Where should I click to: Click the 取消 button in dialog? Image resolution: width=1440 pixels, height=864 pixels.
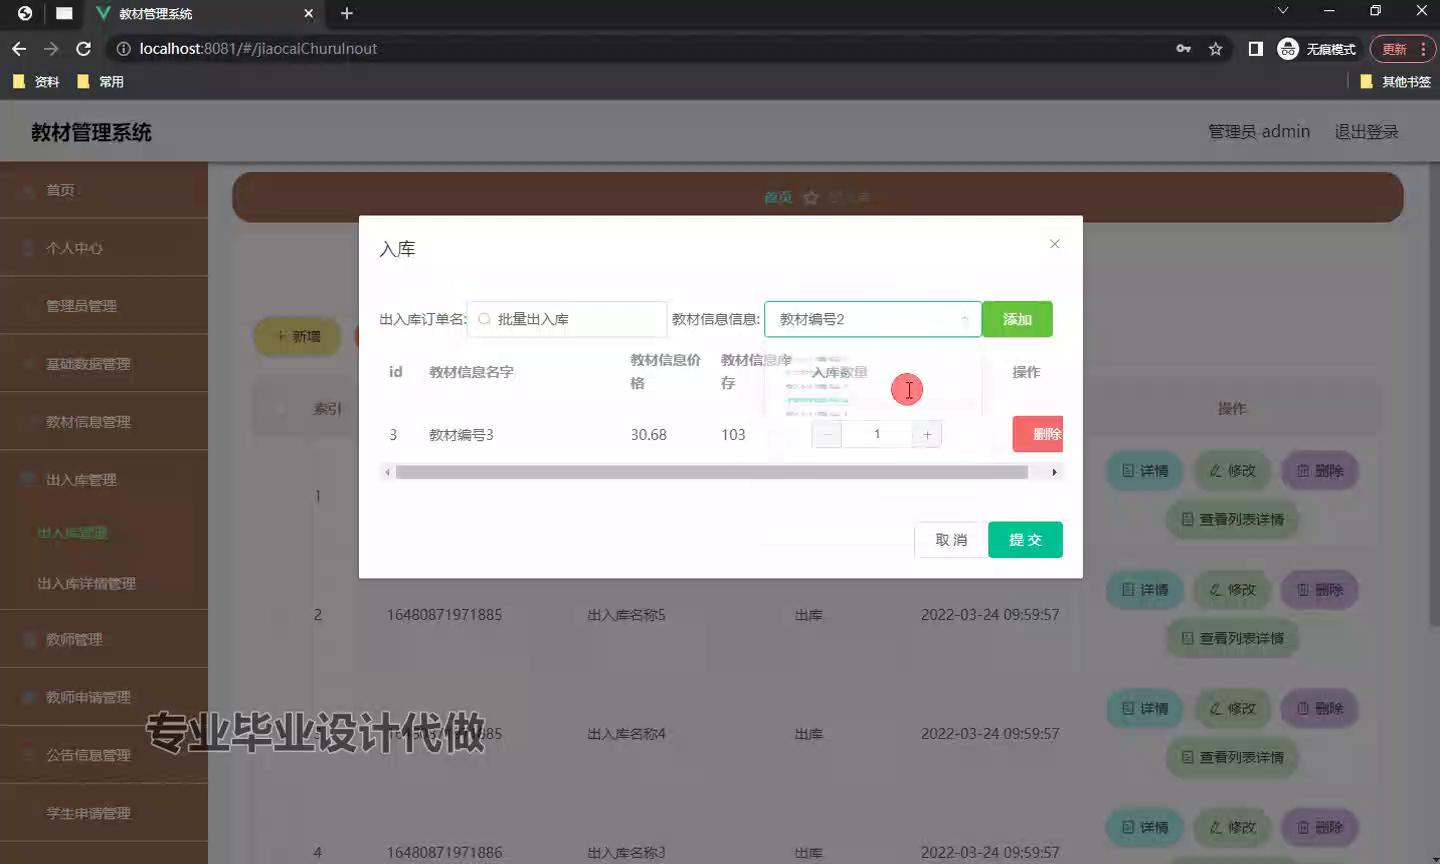tap(950, 540)
